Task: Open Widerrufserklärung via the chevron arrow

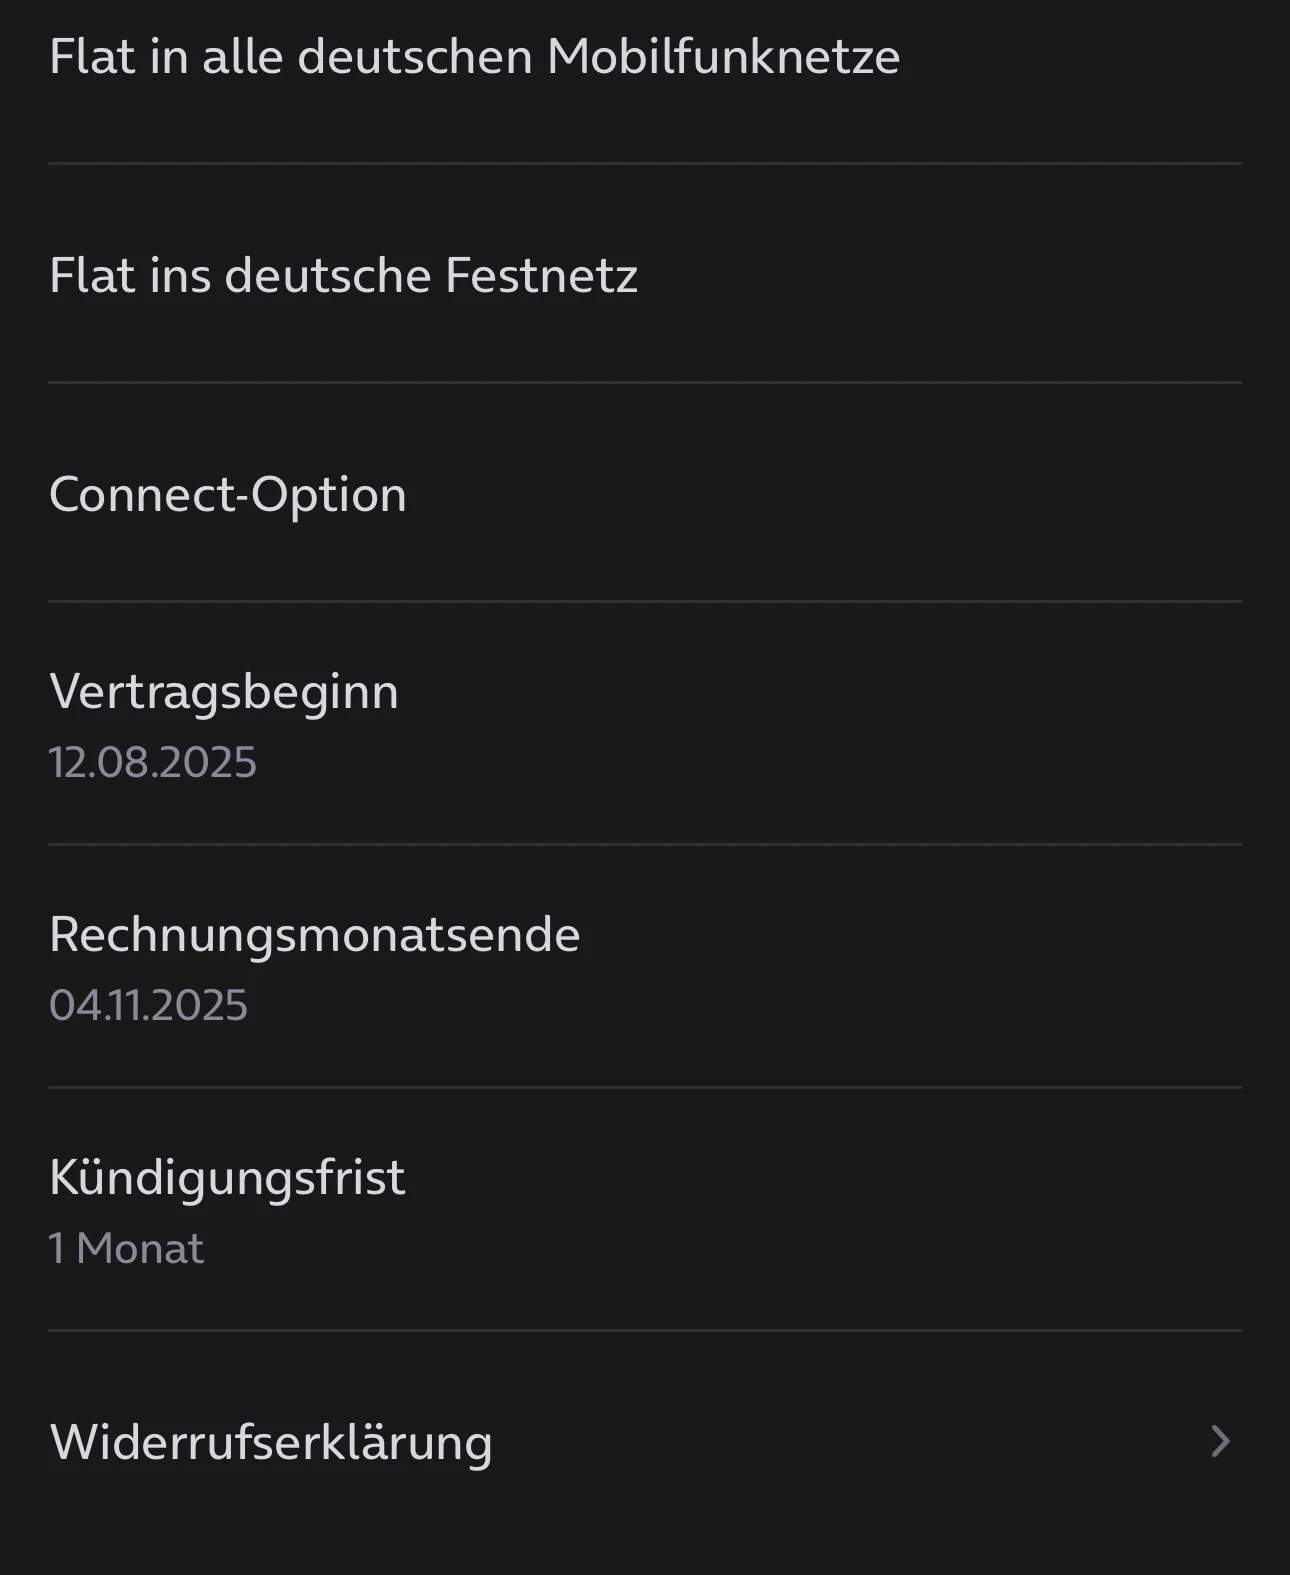Action: point(1219,1441)
